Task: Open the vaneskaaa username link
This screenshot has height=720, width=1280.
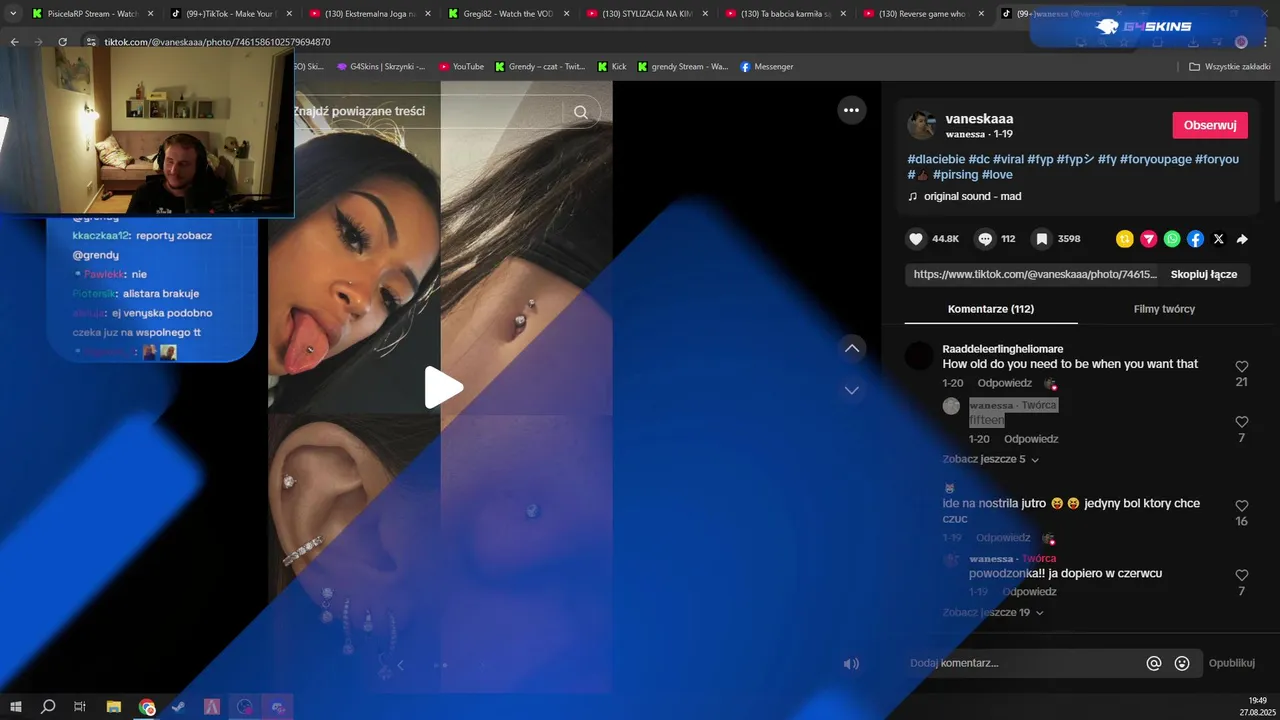Action: coord(979,118)
